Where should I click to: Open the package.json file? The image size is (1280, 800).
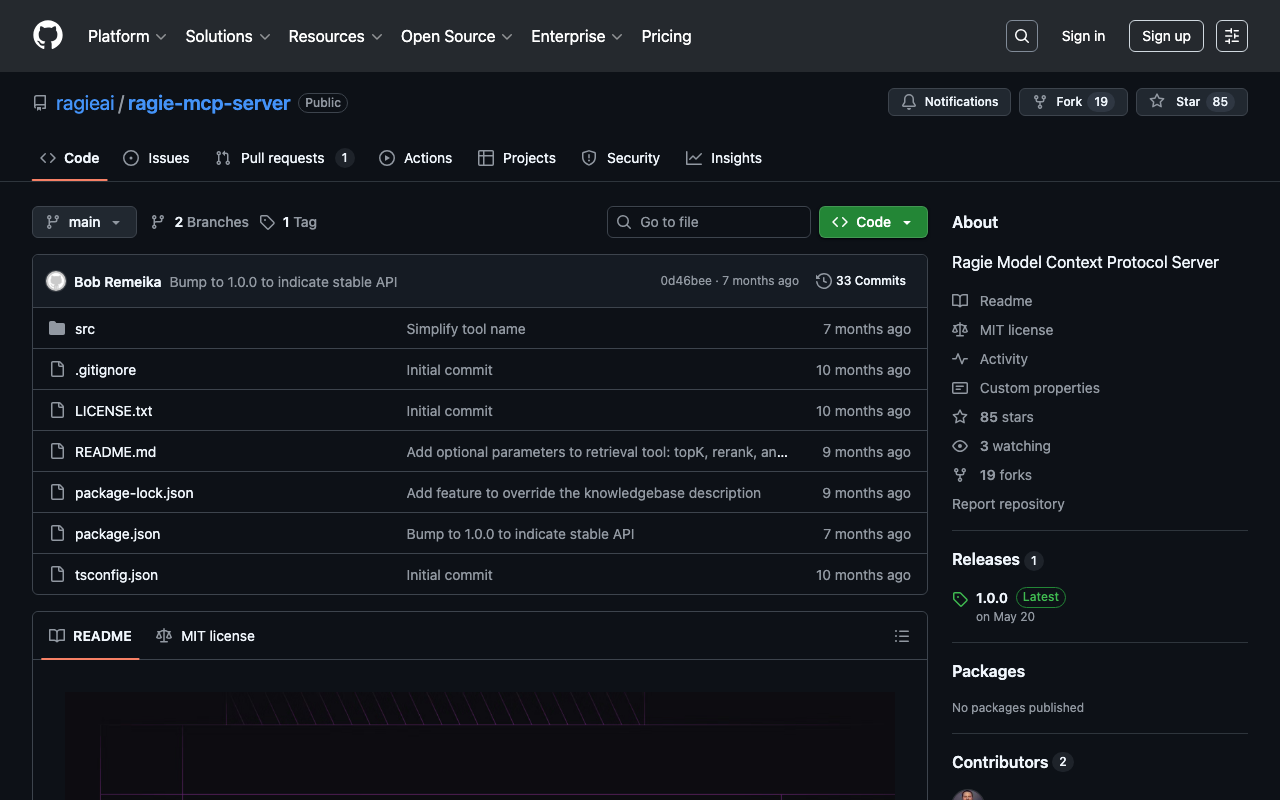point(117,534)
